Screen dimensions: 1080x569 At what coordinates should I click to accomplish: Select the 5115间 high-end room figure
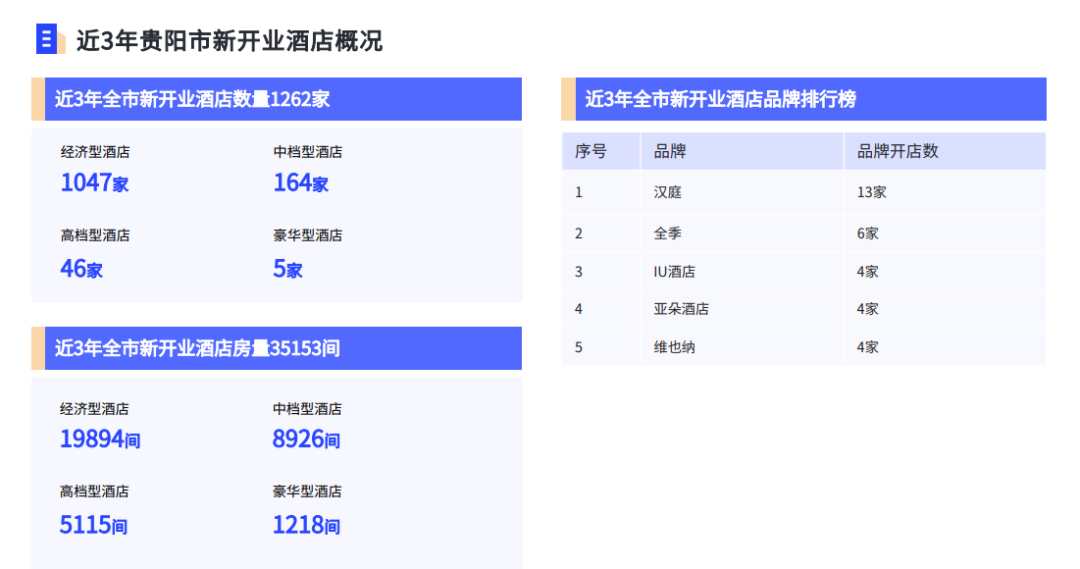[93, 524]
